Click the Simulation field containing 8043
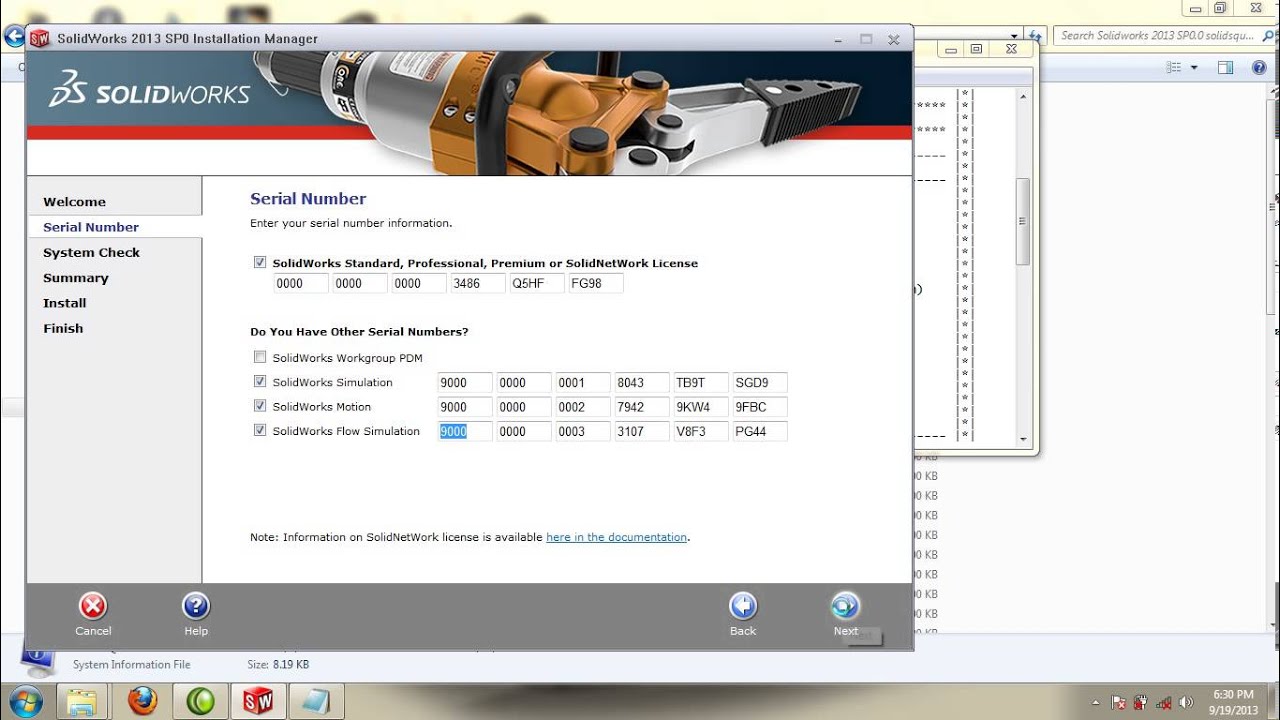Image resolution: width=1280 pixels, height=720 pixels. click(642, 382)
